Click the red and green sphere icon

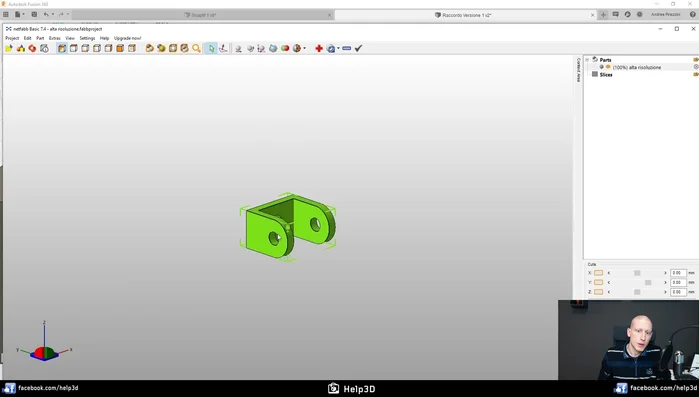pyautogui.click(x=285, y=48)
